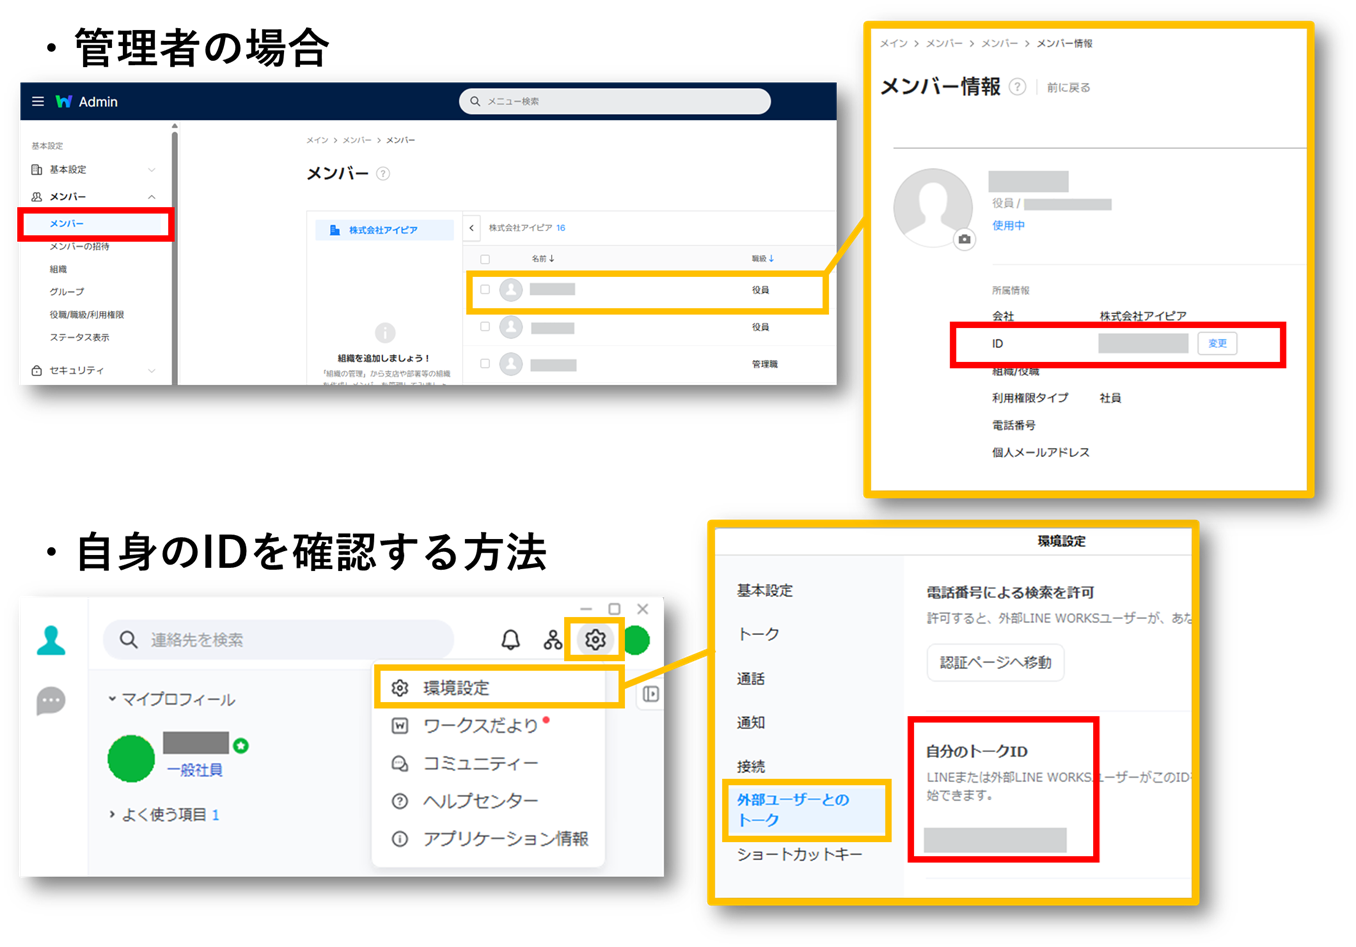Click the settings gear icon

(x=595, y=640)
